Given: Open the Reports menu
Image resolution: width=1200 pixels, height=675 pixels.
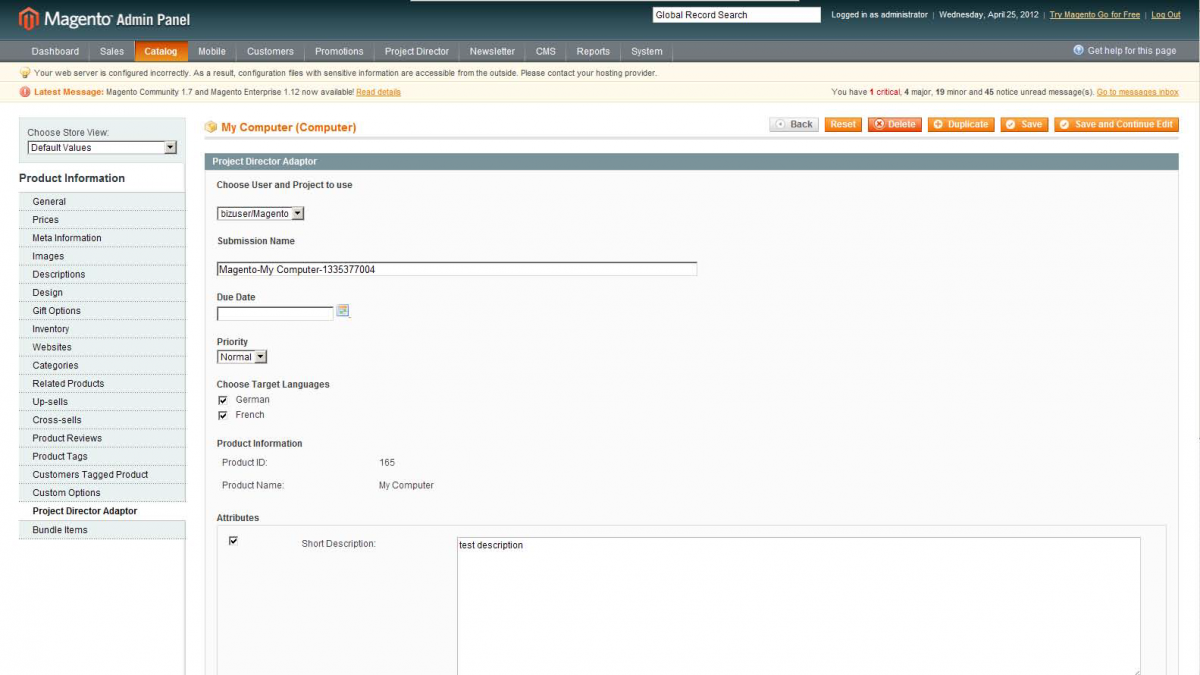Looking at the screenshot, I should 593,51.
